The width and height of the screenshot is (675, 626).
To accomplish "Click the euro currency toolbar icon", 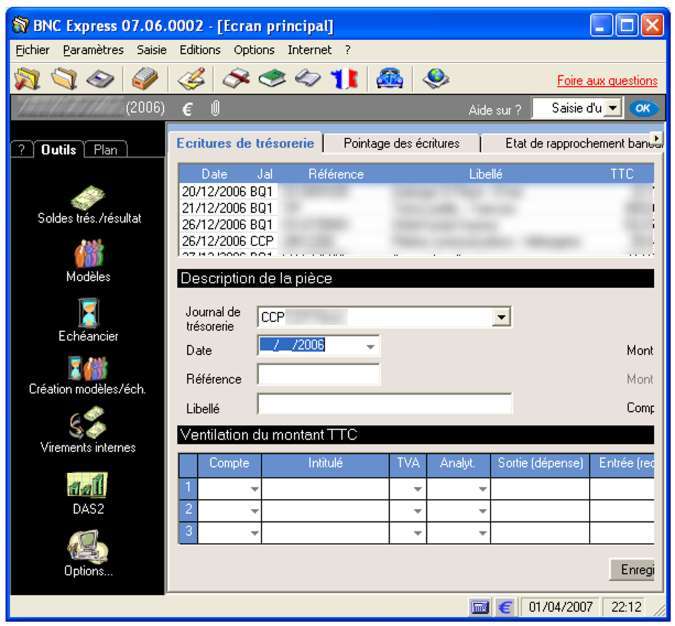I will pyautogui.click(x=187, y=108).
